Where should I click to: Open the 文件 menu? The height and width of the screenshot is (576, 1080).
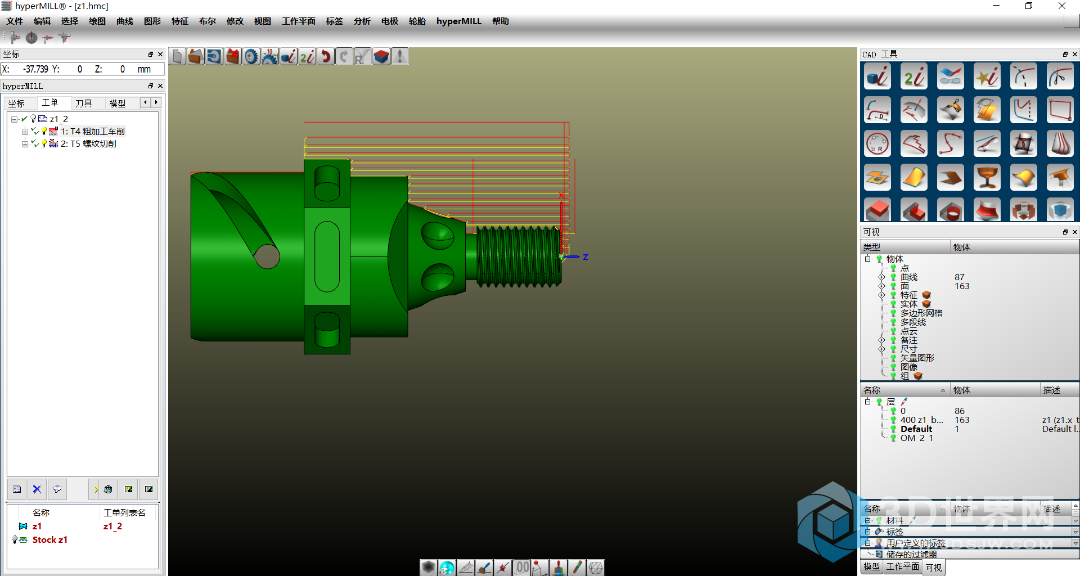[x=14, y=21]
